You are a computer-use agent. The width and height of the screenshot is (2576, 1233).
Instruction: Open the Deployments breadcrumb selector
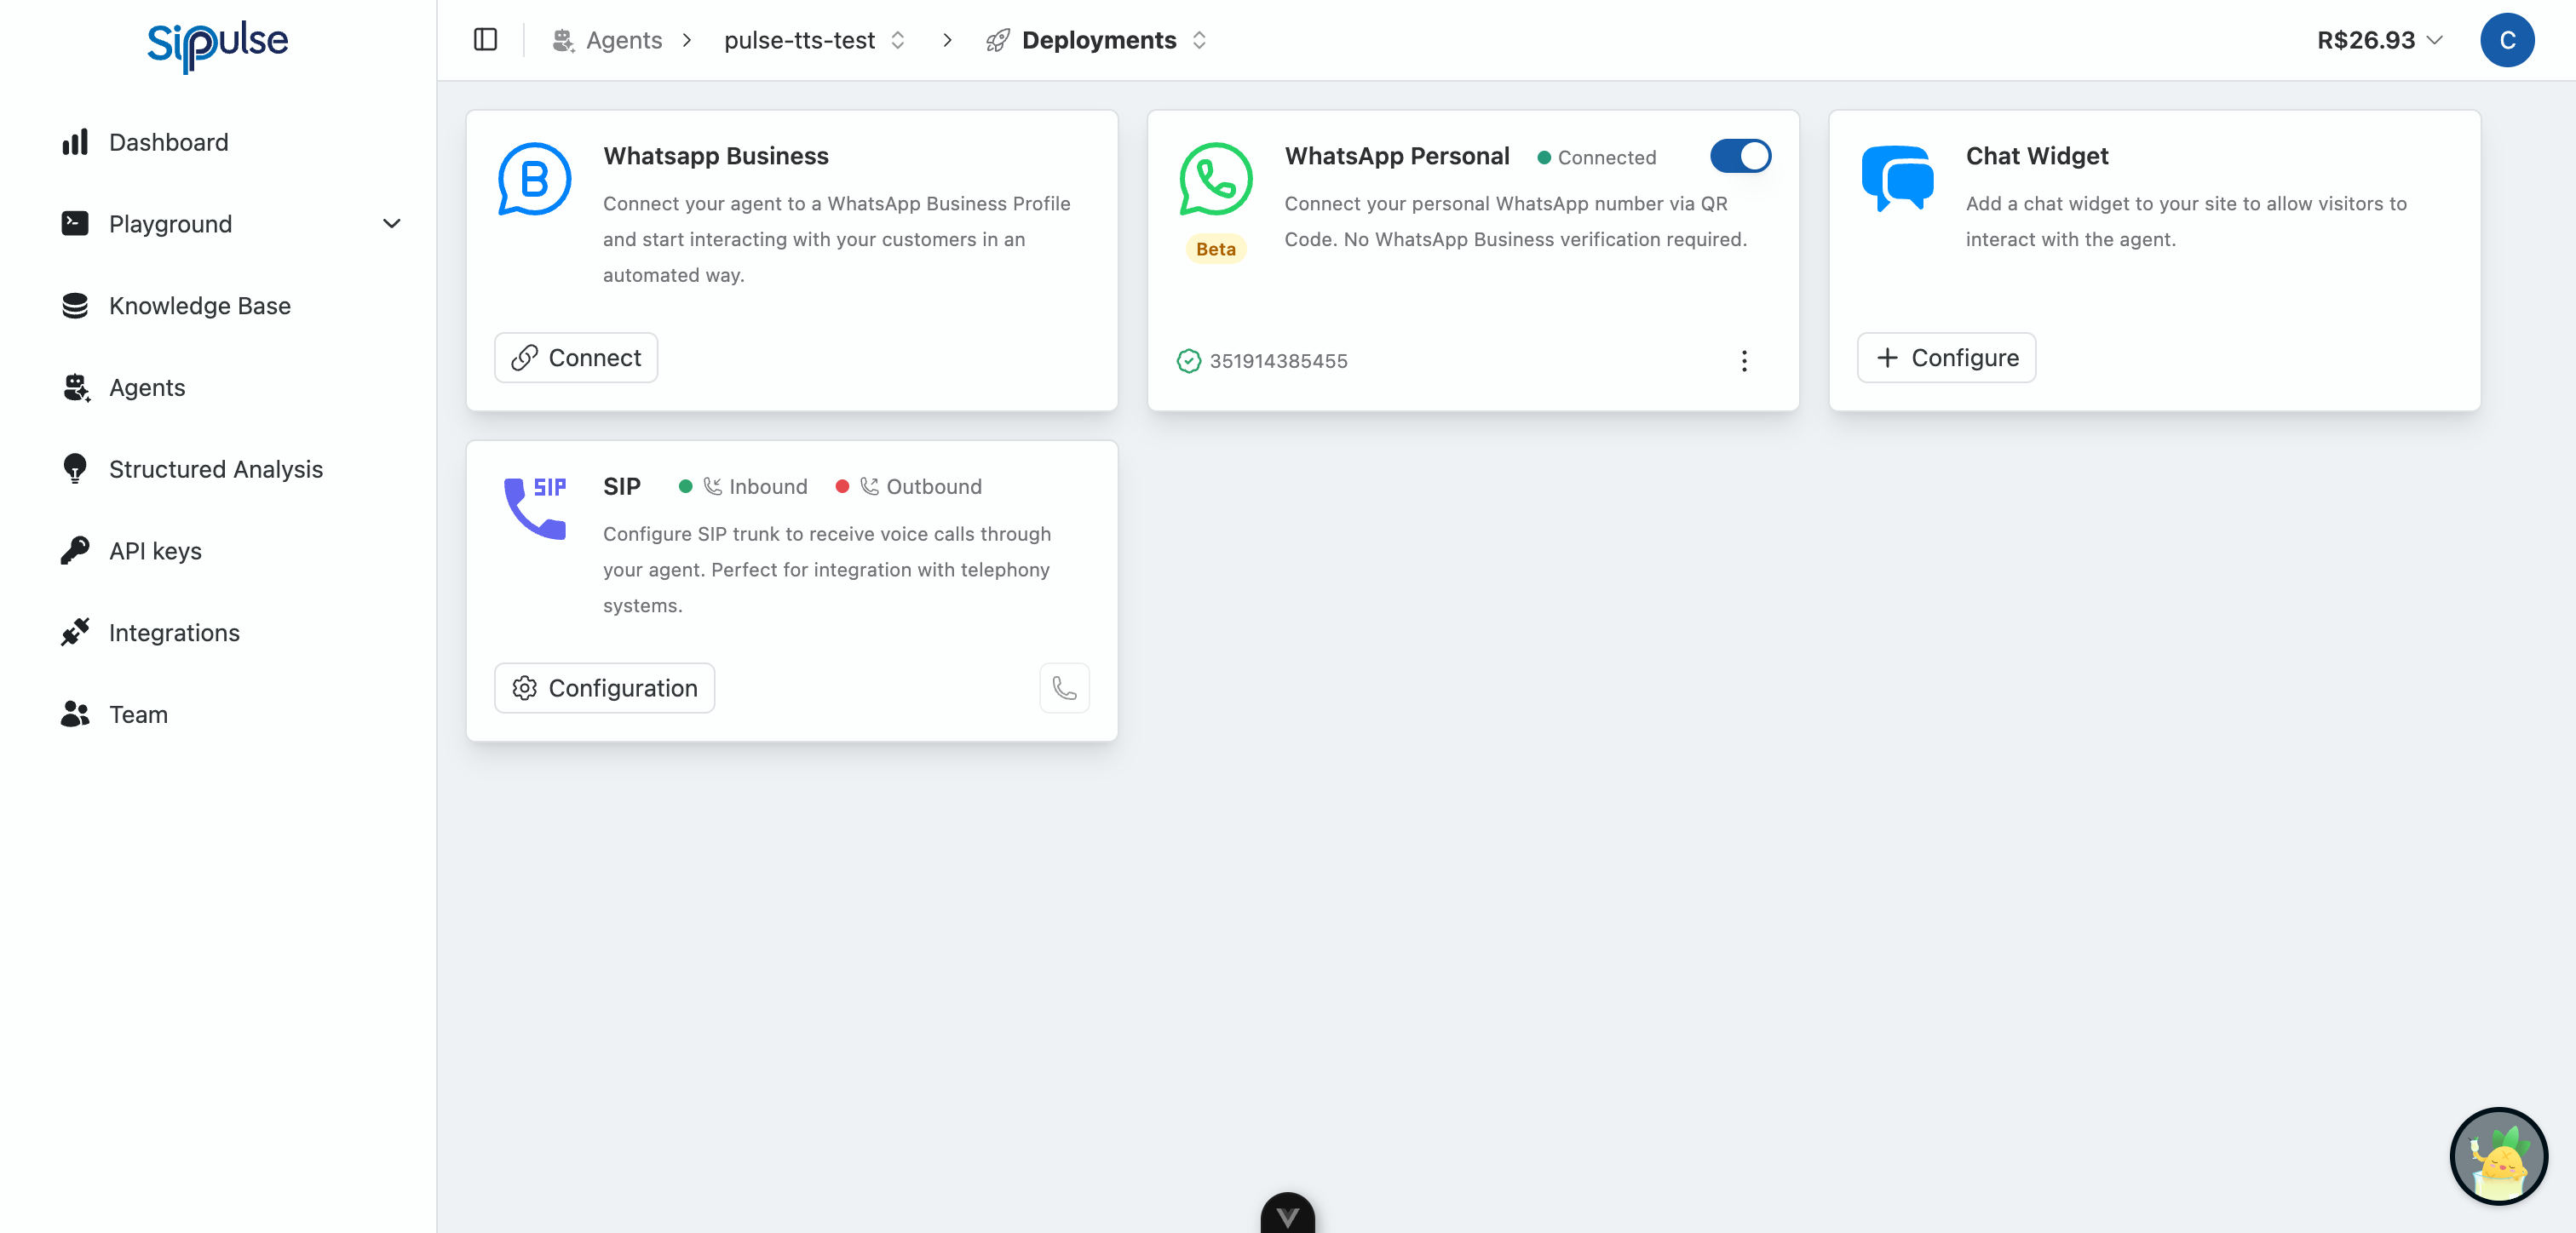(1200, 40)
